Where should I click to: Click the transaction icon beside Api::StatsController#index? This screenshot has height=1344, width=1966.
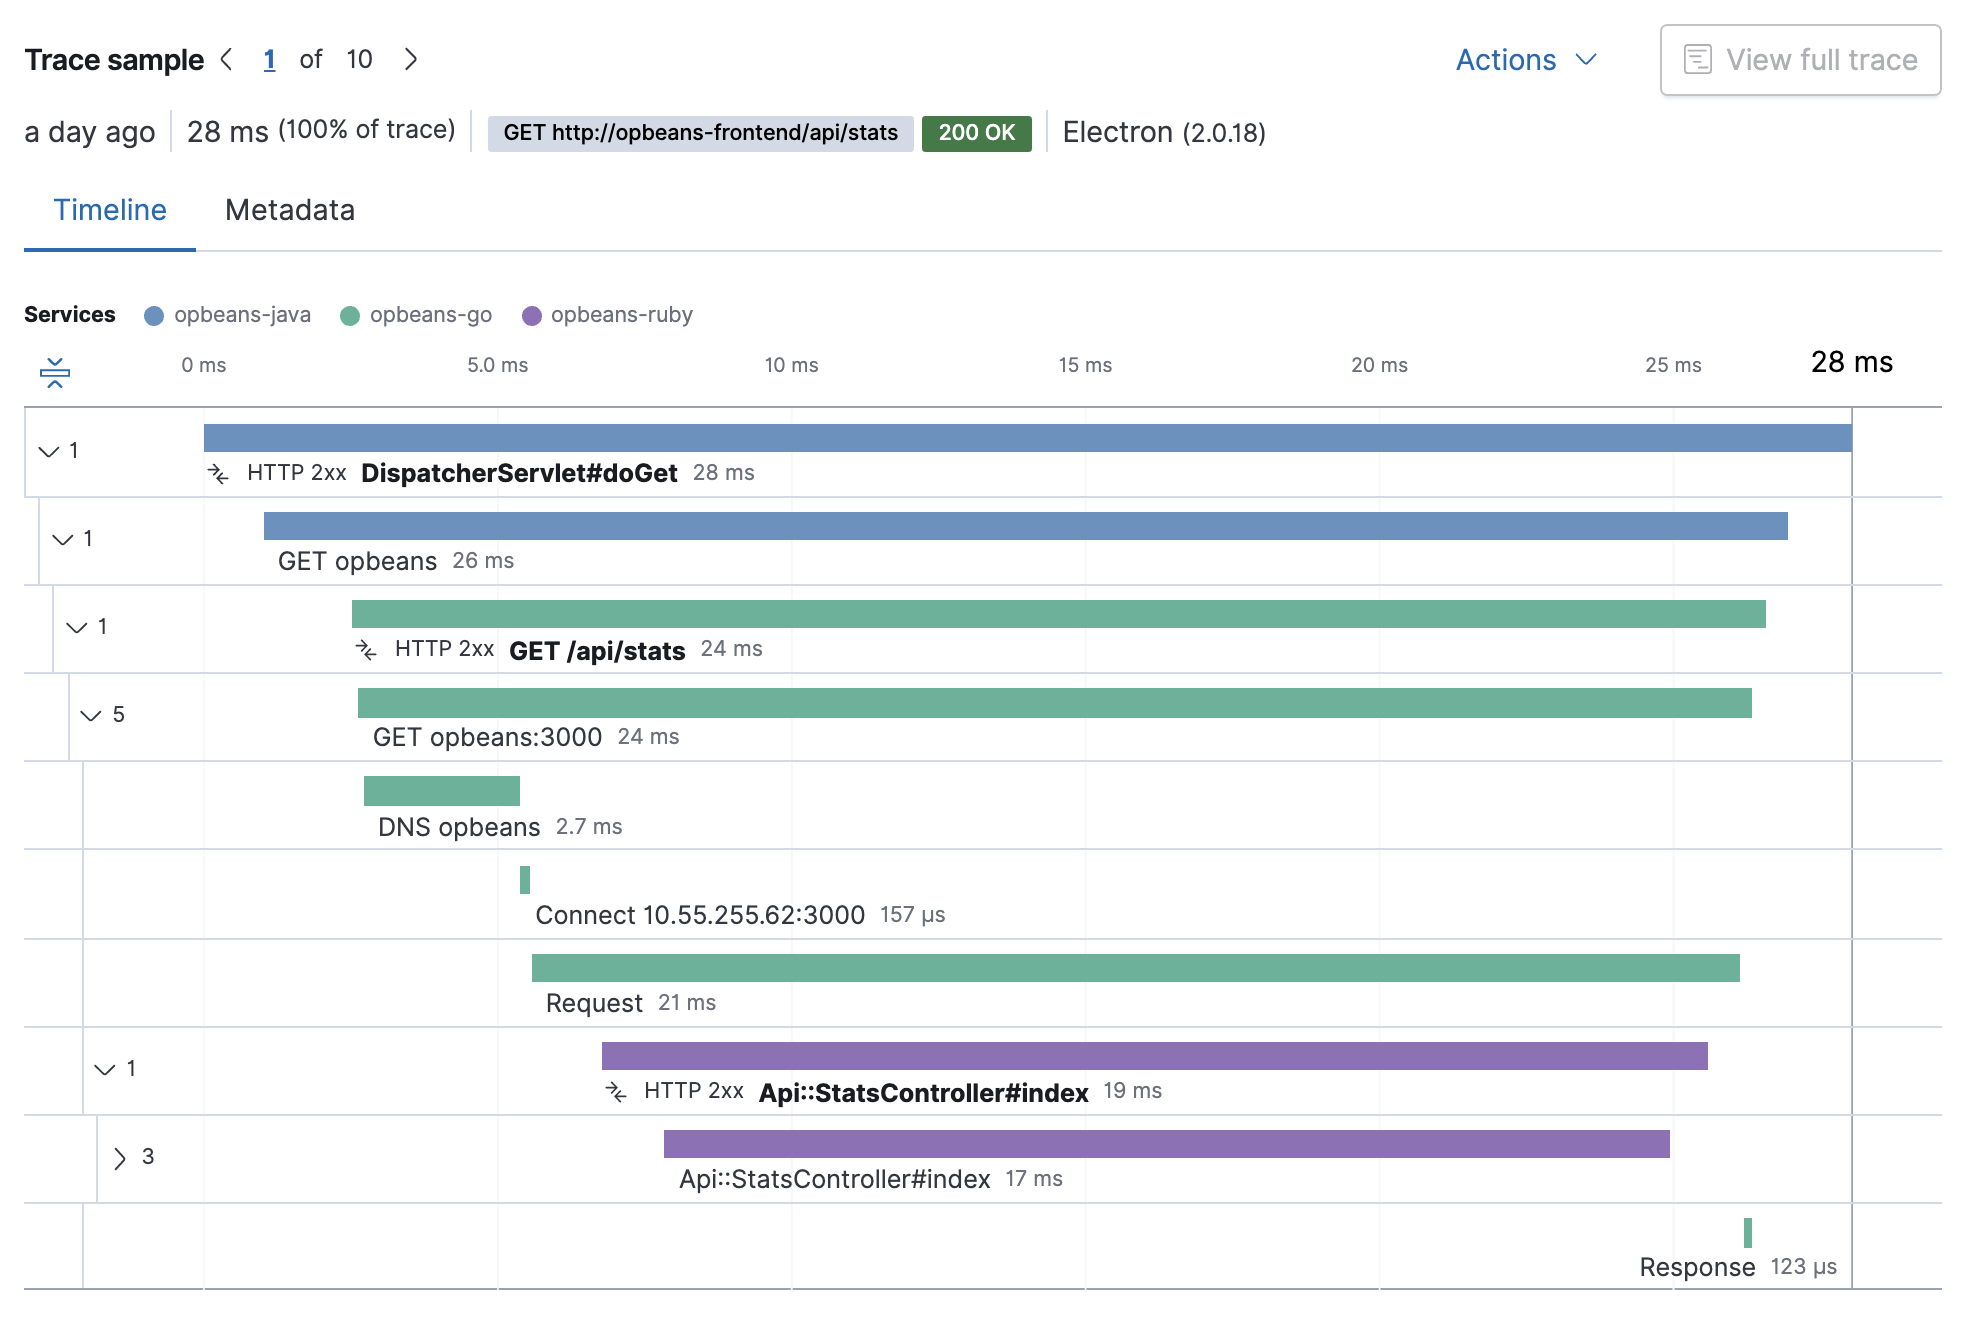coord(616,1091)
